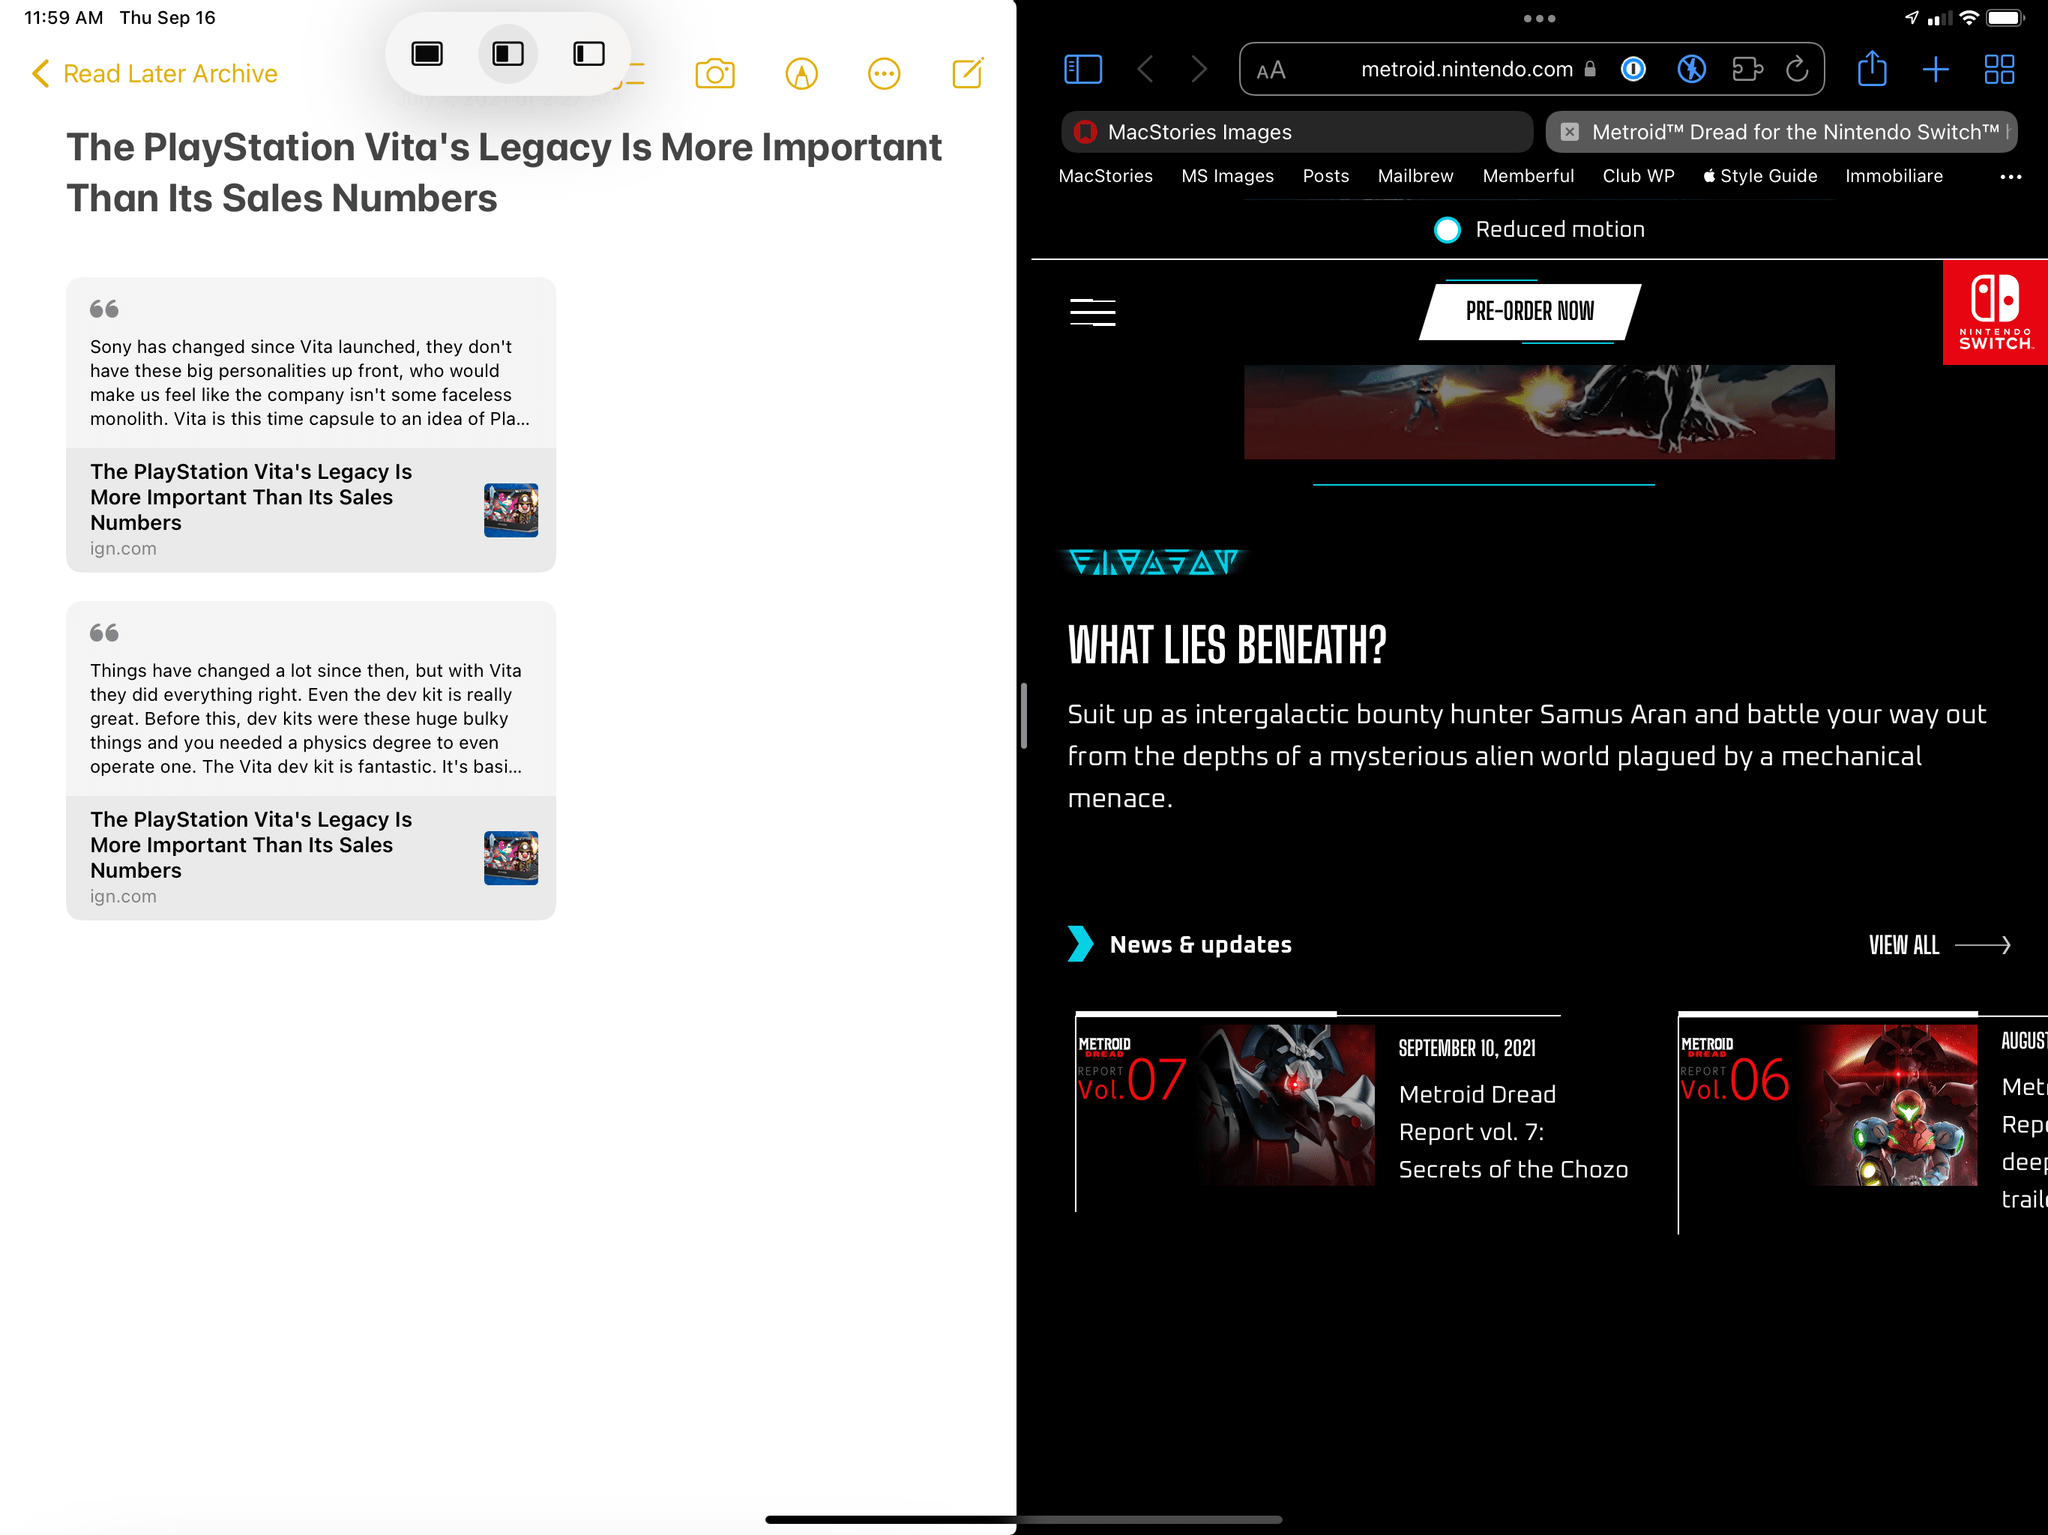The image size is (2048, 1535).
Task: Switch to the MacStories Images tab
Action: coord(1297,132)
